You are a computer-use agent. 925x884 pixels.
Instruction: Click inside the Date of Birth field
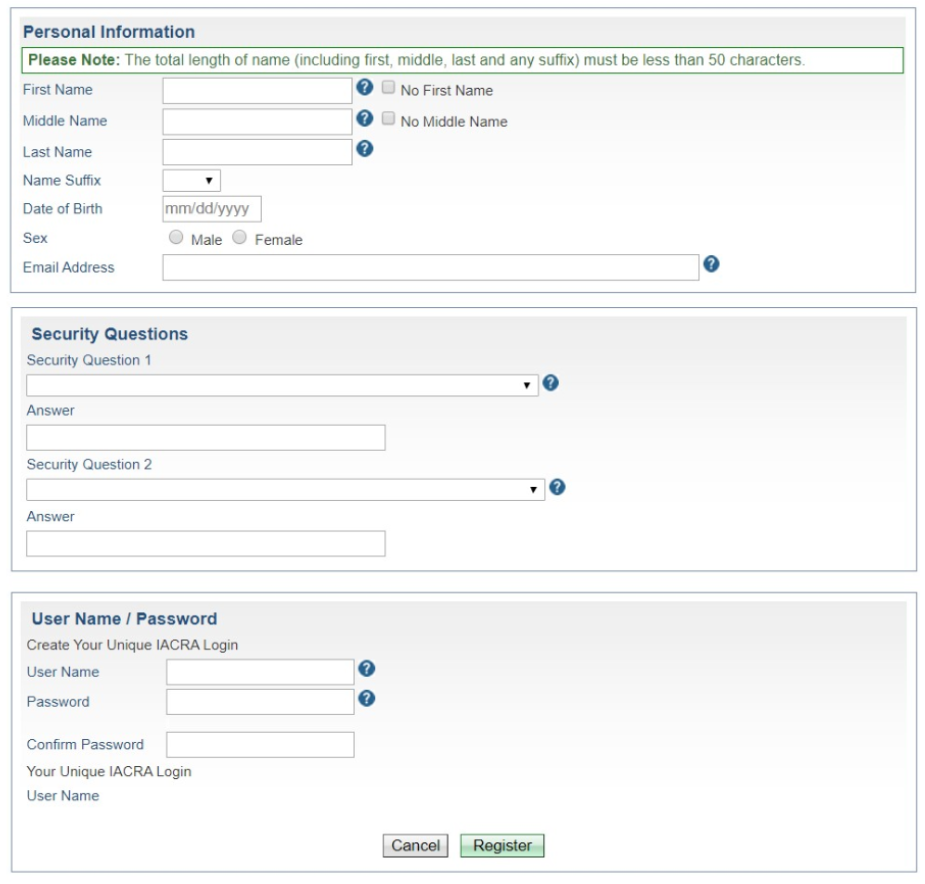pos(210,208)
